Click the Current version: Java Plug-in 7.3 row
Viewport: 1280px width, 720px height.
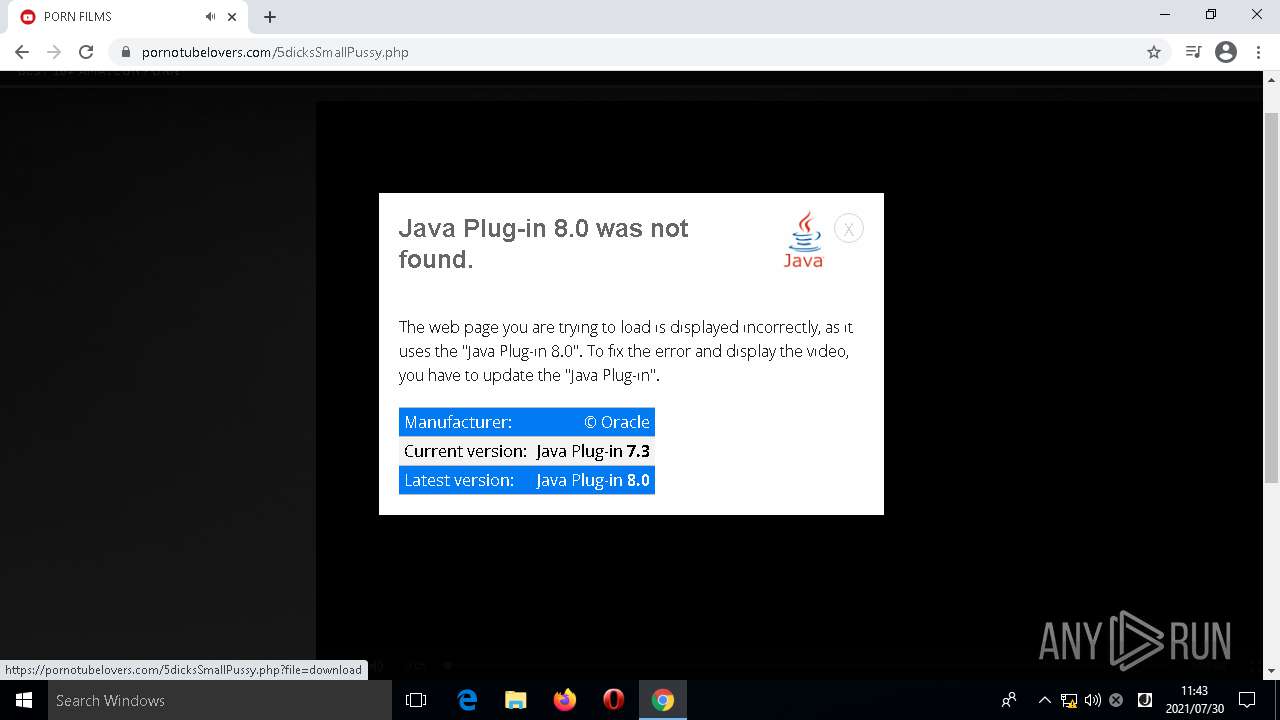(527, 451)
